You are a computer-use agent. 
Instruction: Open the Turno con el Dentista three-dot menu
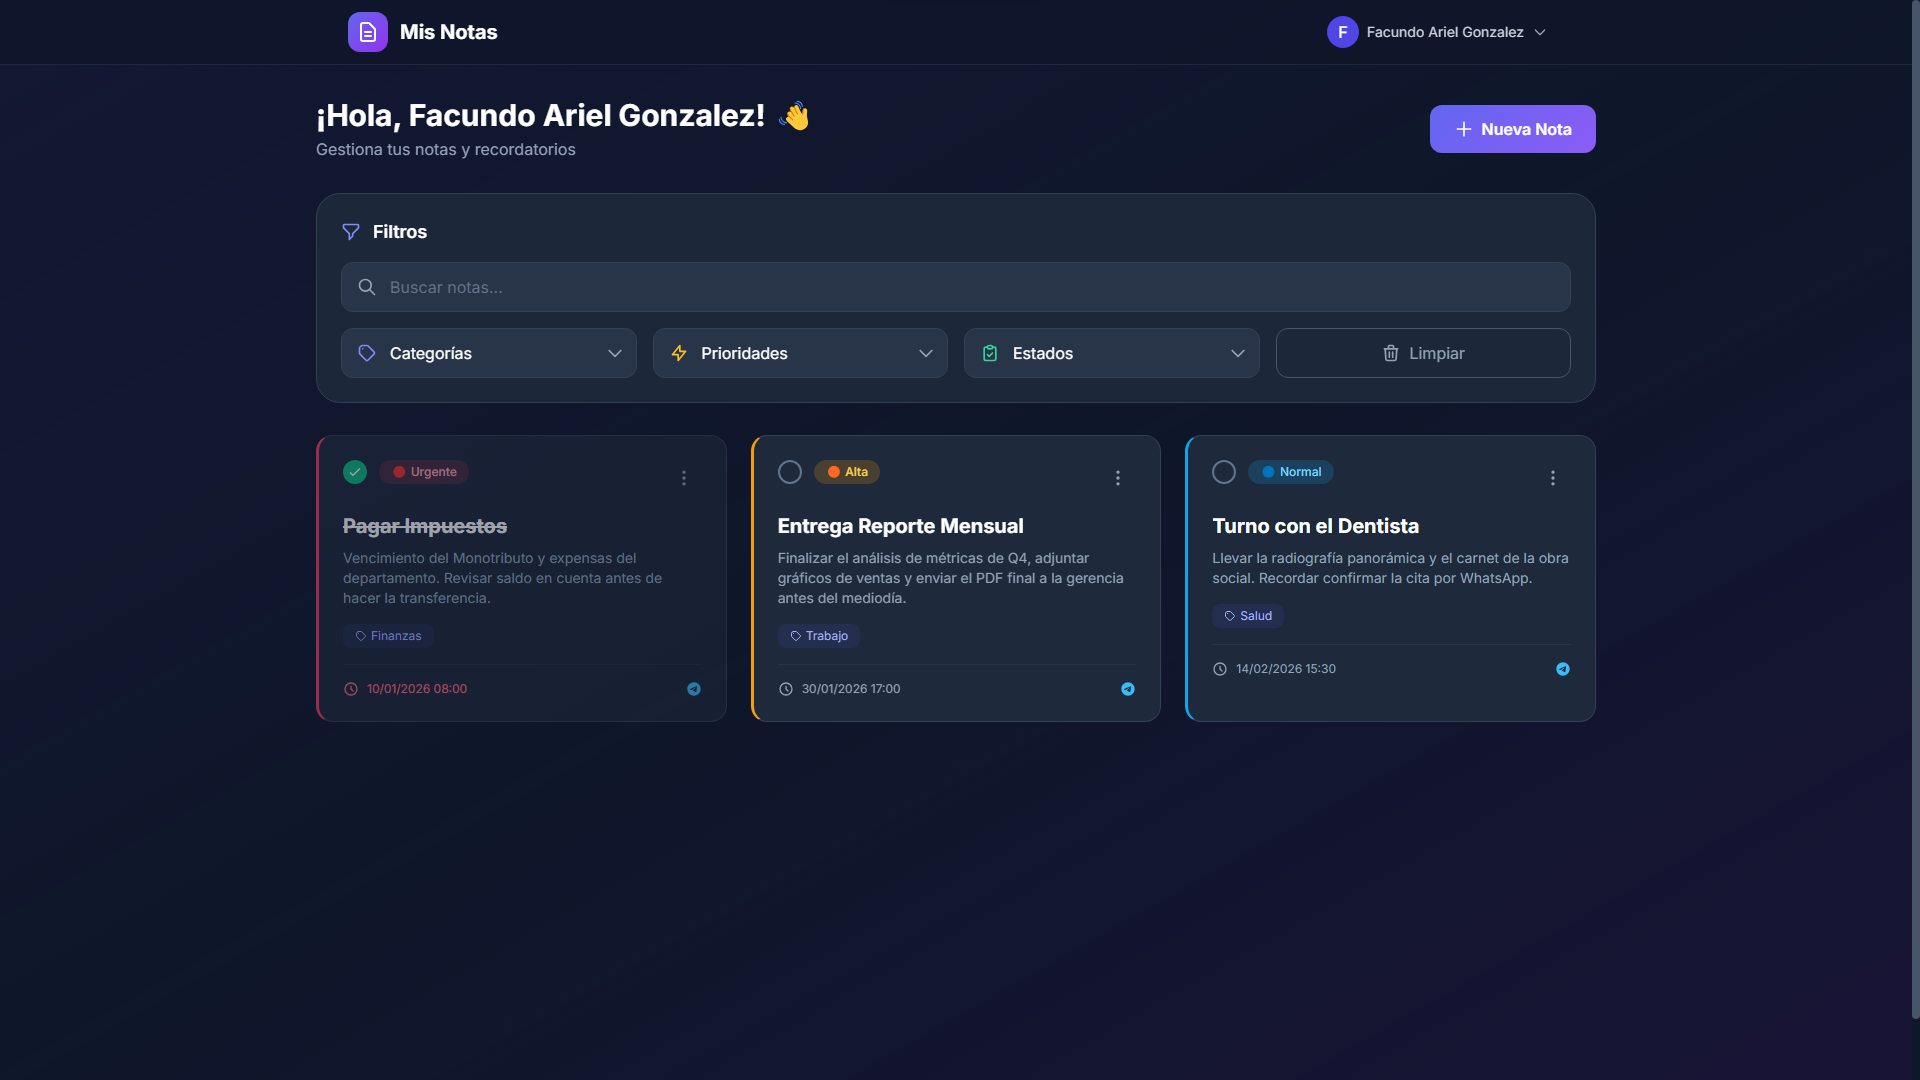(x=1553, y=478)
